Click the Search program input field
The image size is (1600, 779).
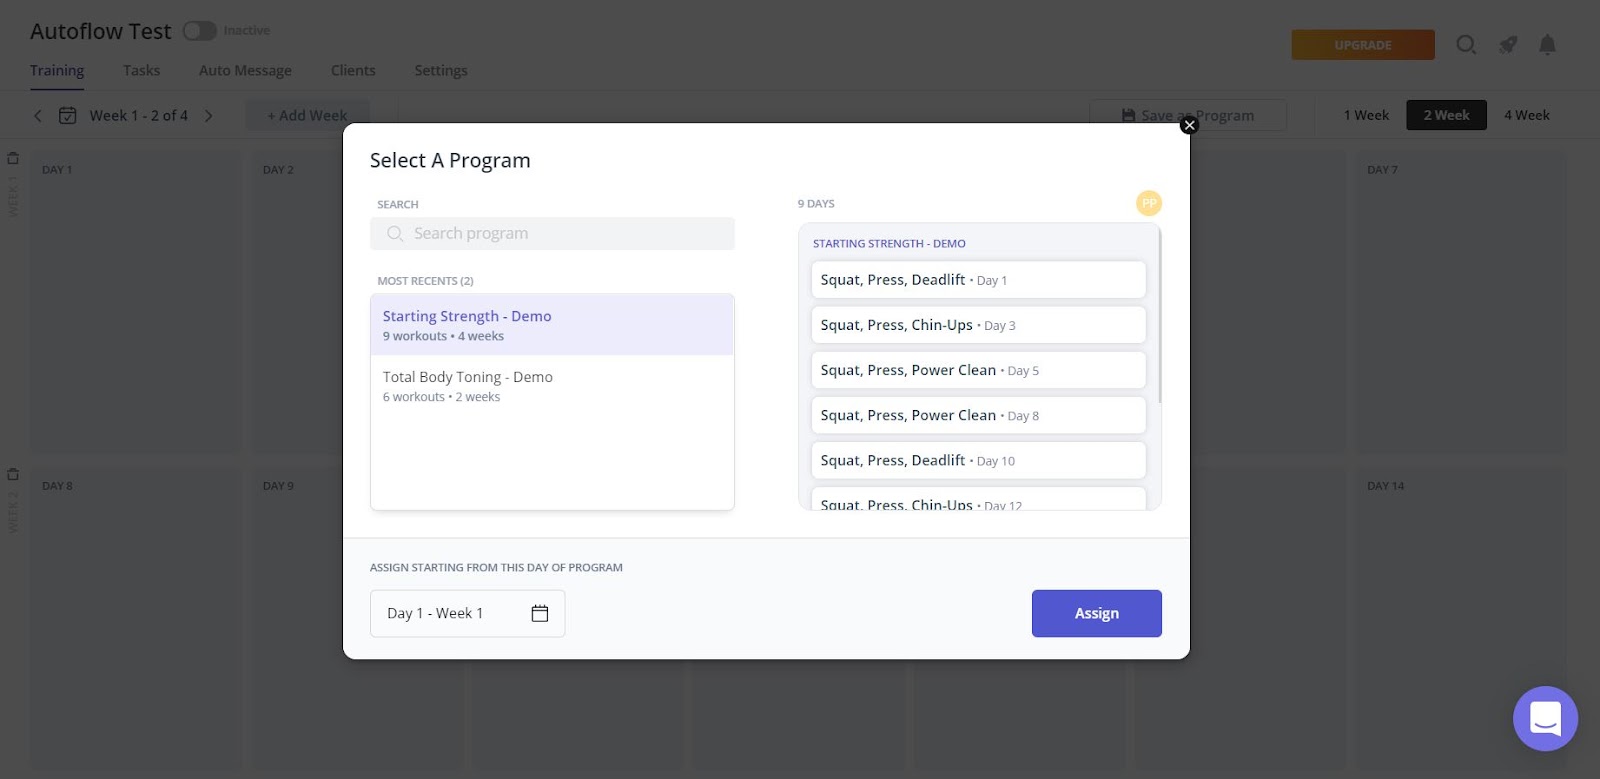[x=552, y=233]
